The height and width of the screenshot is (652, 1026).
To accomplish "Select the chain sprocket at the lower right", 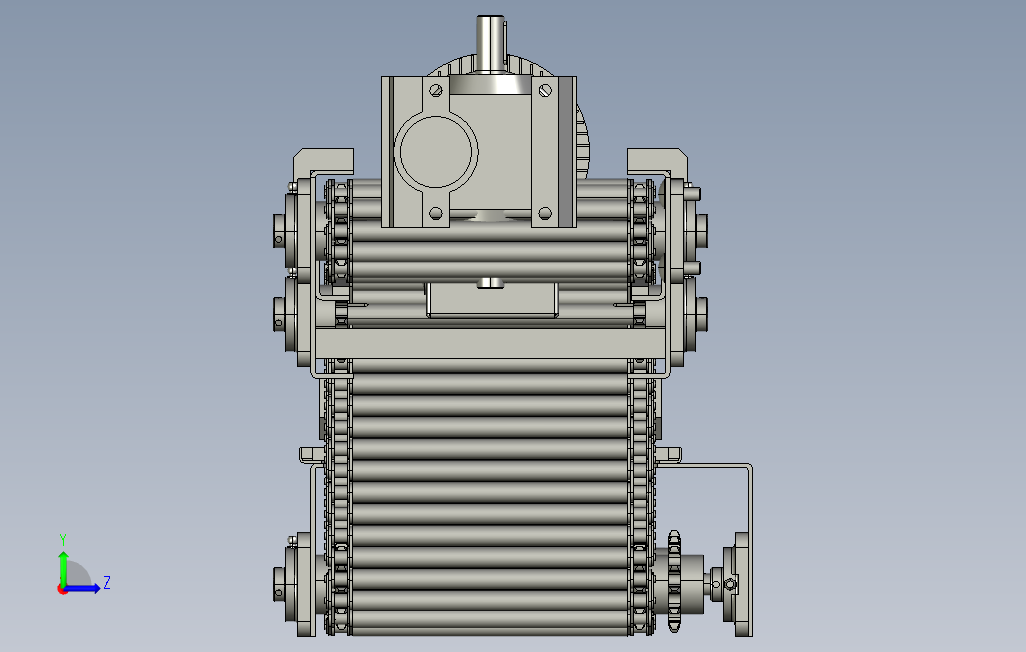I will point(674,581).
